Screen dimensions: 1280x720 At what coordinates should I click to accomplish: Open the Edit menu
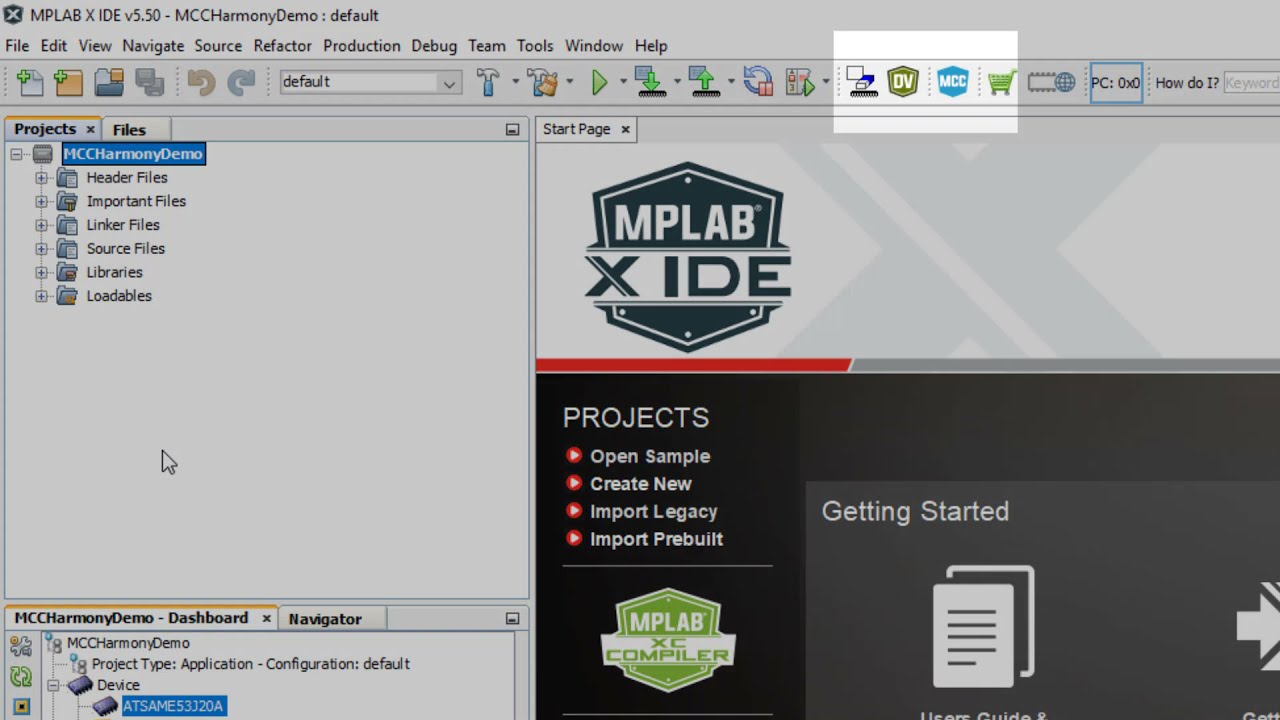click(54, 46)
